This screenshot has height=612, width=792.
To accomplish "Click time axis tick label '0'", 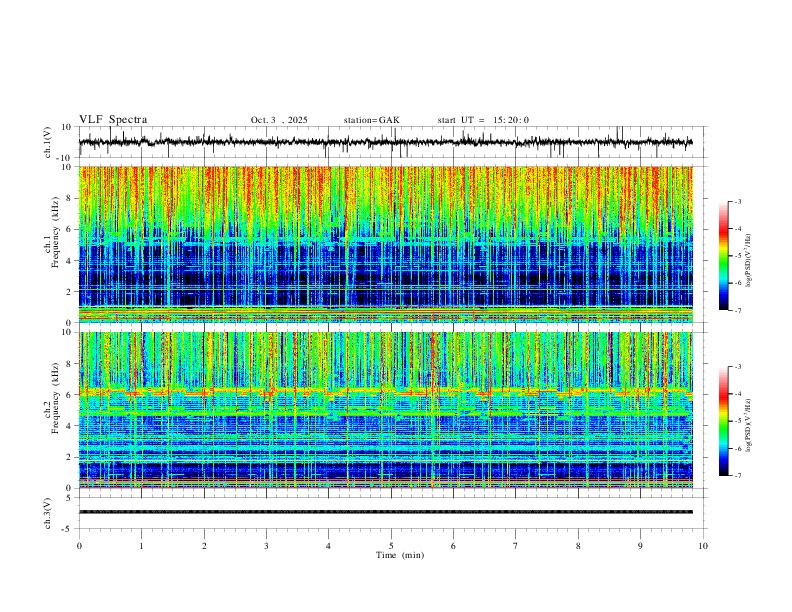I will pyautogui.click(x=79, y=546).
